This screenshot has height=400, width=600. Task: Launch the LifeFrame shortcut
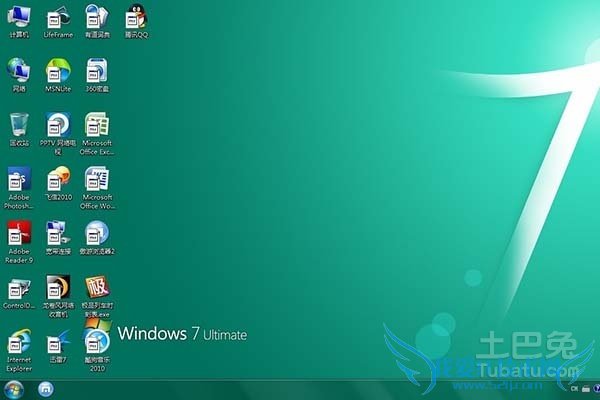[x=58, y=17]
